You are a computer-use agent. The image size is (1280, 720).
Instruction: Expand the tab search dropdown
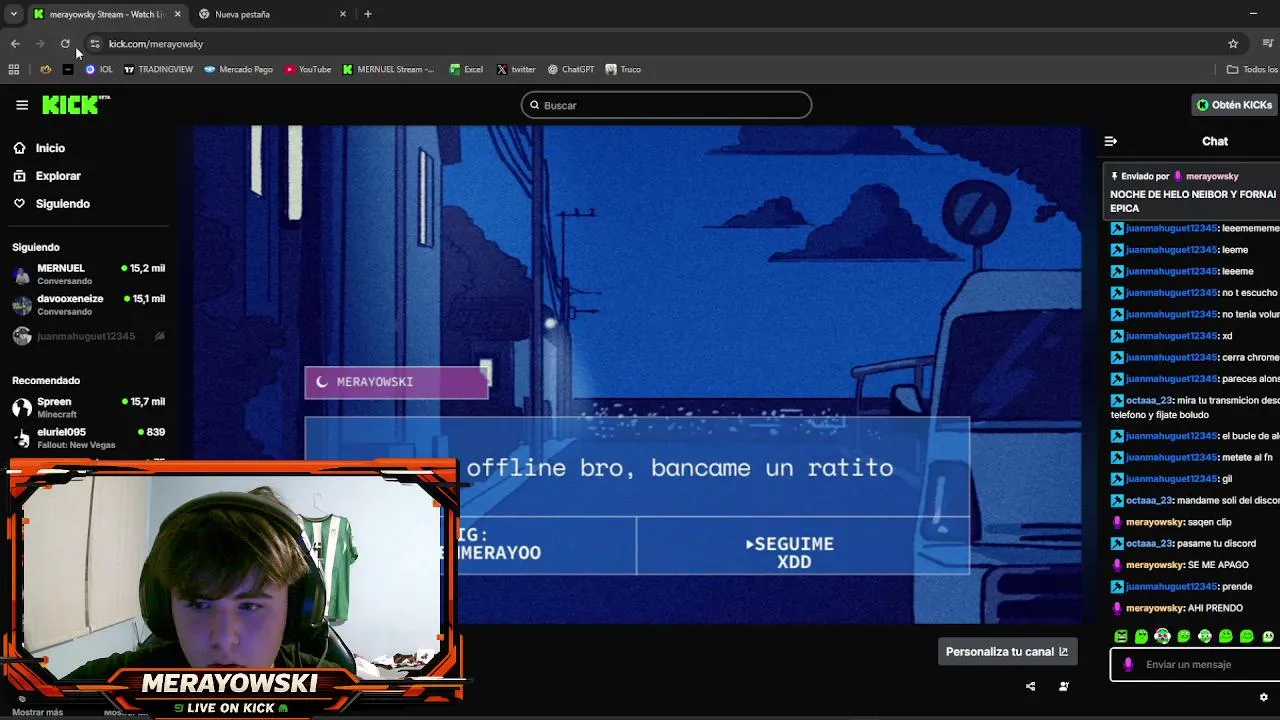click(13, 14)
